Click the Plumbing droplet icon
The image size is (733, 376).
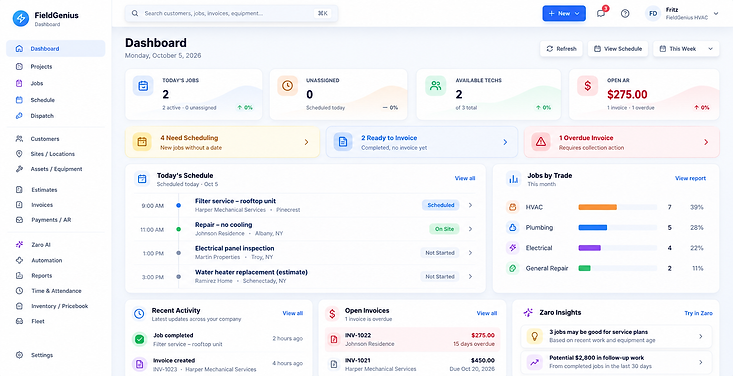pyautogui.click(x=512, y=228)
